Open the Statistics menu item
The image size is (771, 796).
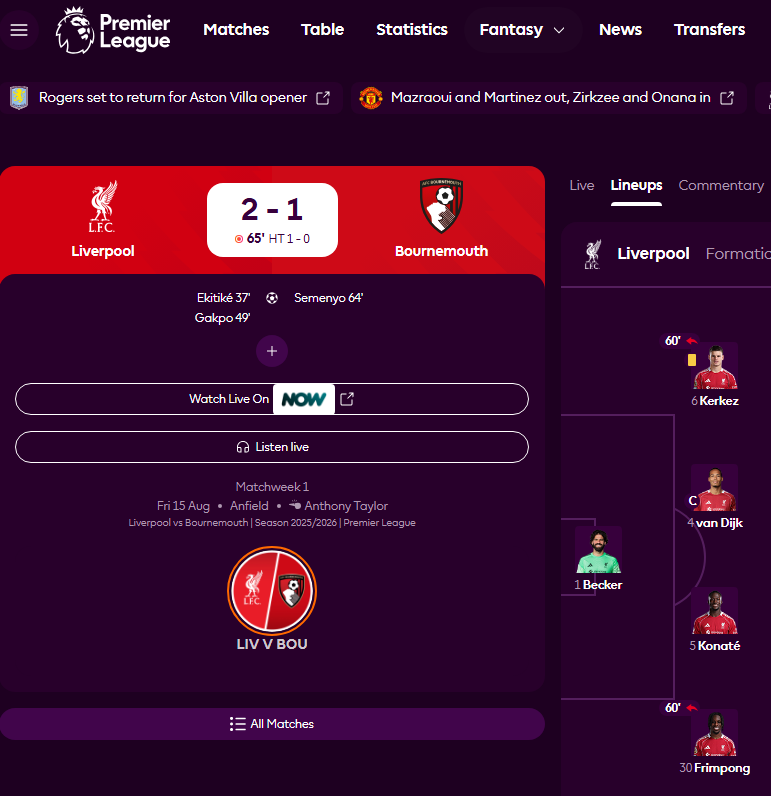pyautogui.click(x=412, y=30)
